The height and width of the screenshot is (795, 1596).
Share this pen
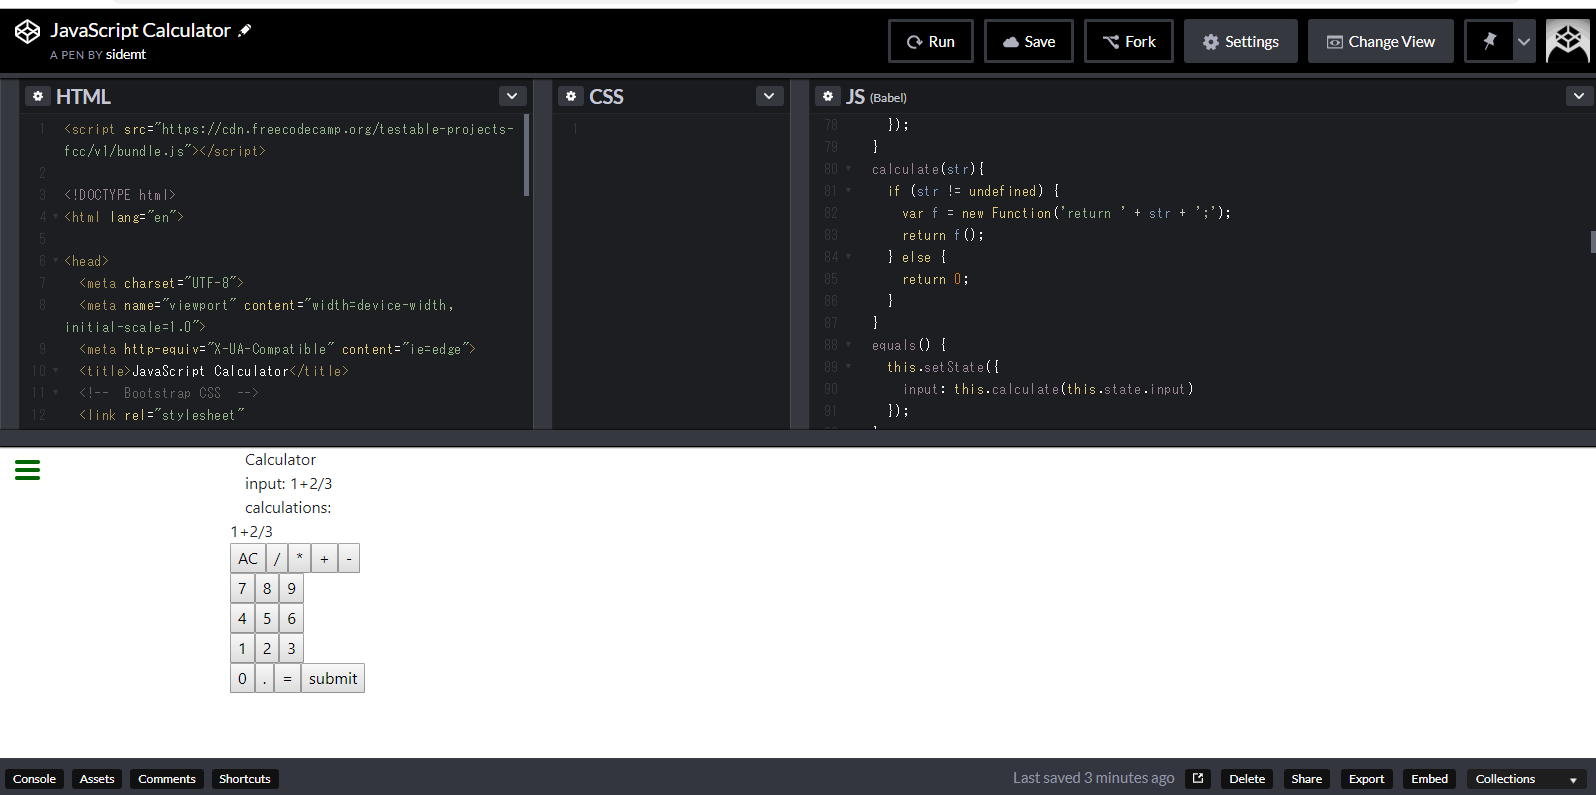coord(1306,779)
